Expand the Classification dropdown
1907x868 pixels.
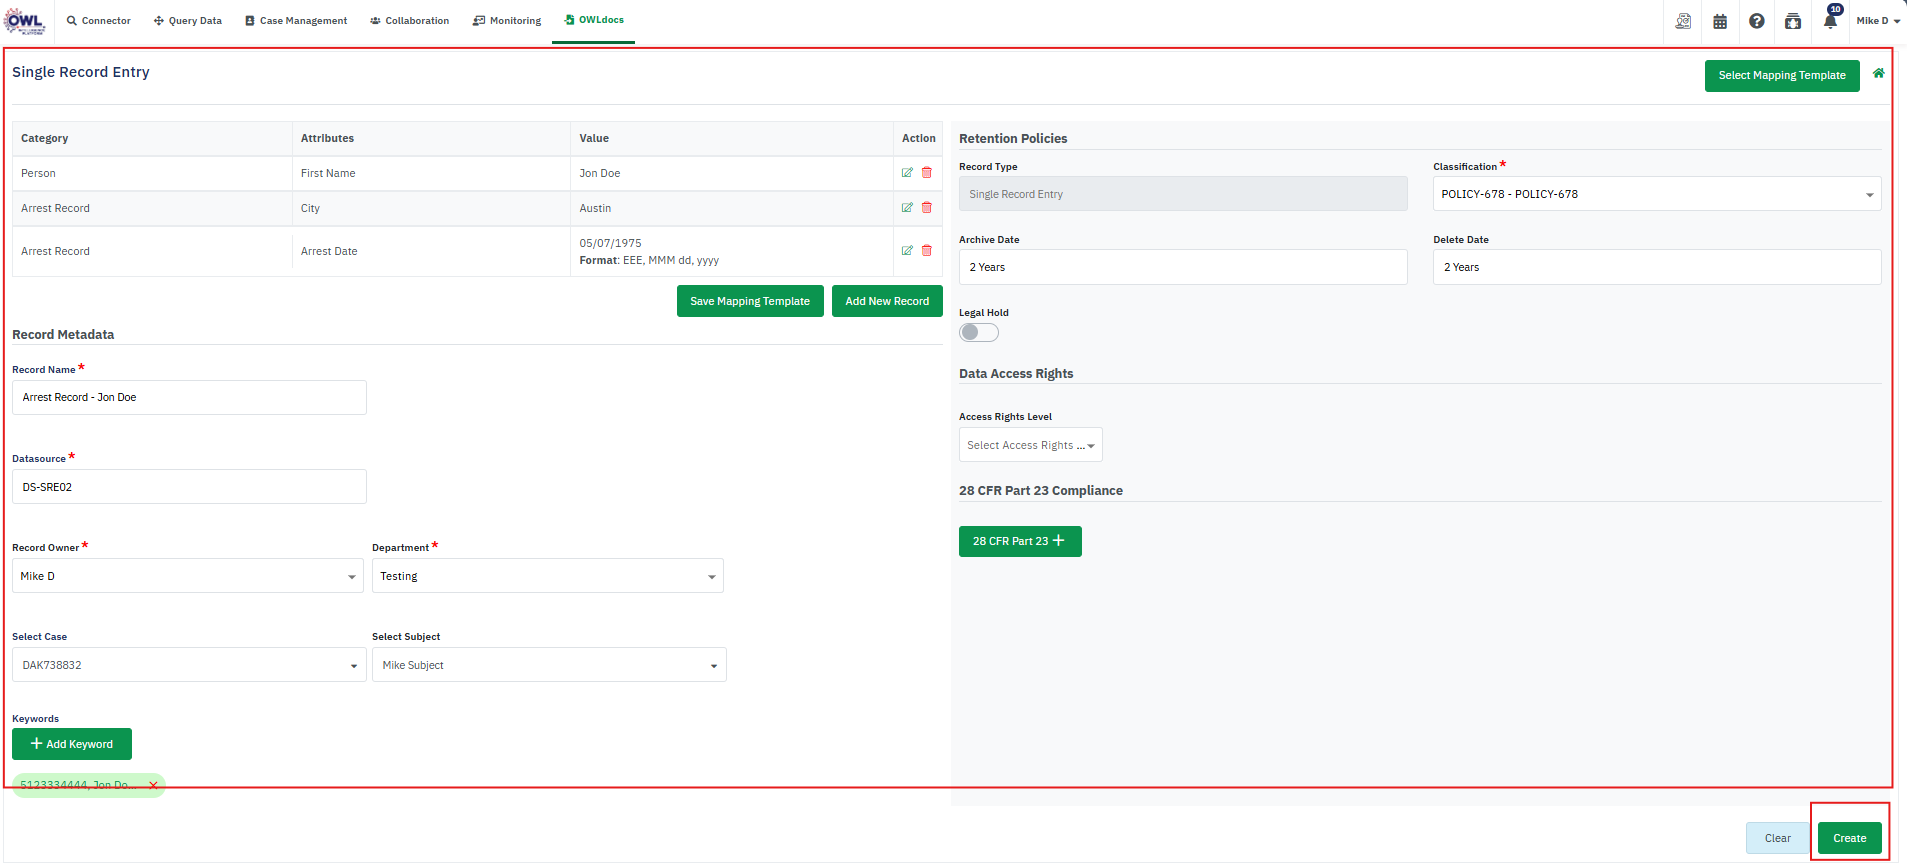click(1656, 194)
